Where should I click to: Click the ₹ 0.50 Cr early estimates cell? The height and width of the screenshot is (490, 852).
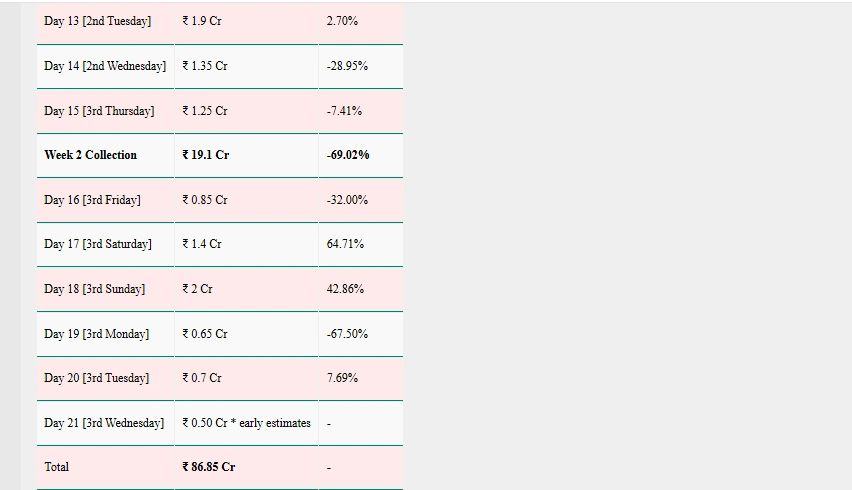[x=247, y=423]
